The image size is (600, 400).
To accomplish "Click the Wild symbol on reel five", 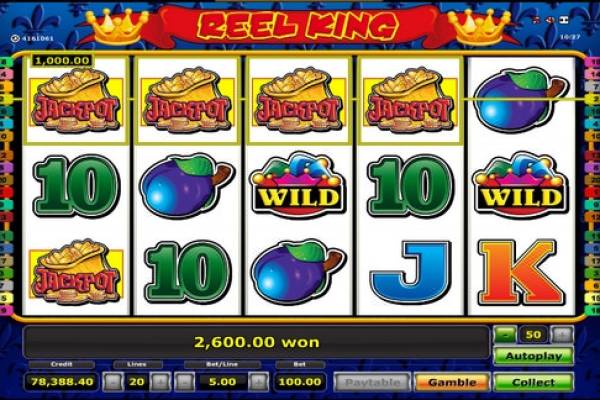I will click(520, 185).
